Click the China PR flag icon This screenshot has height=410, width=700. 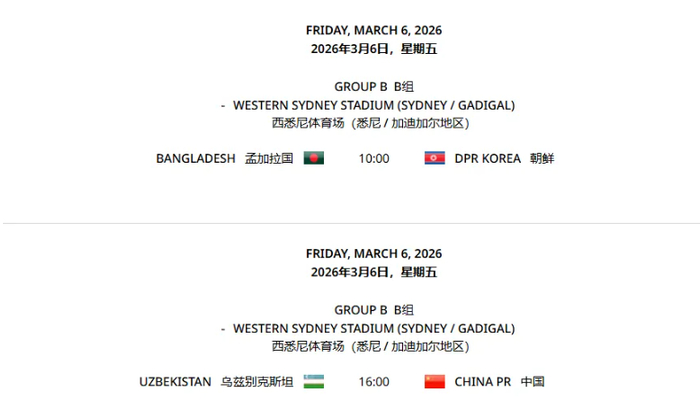435,381
